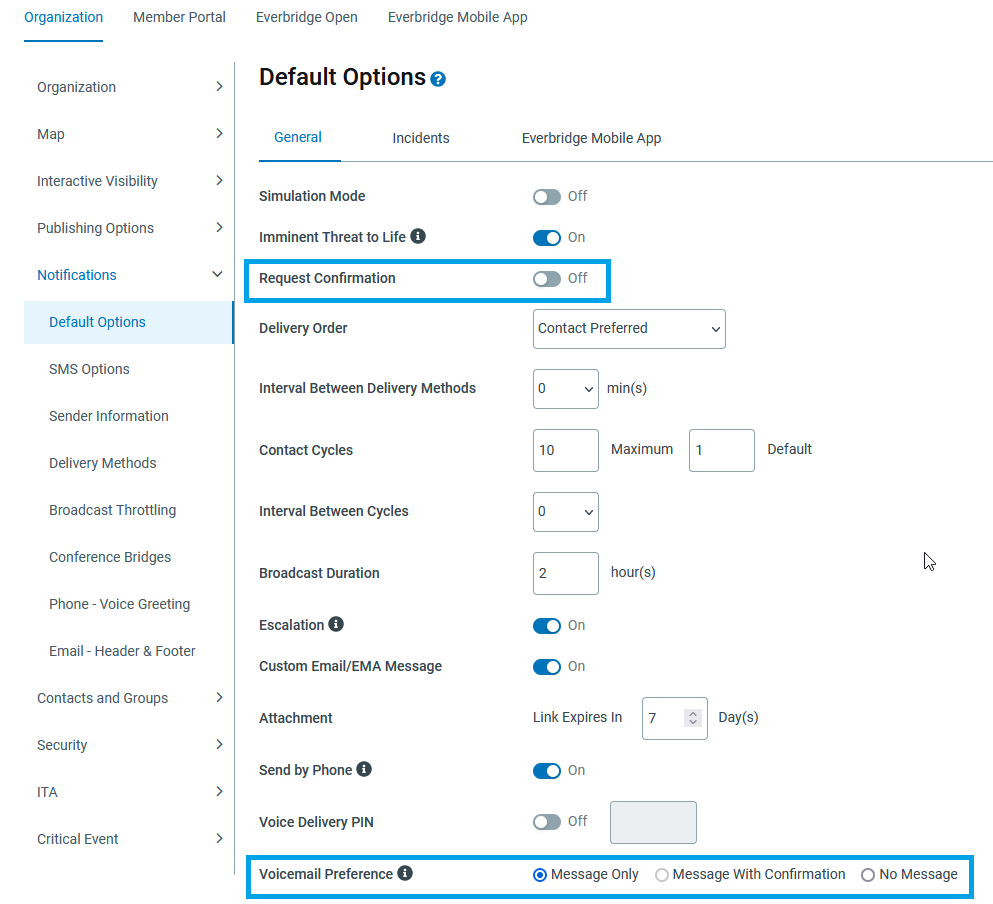993x904 pixels.
Task: Open the Default Options help icon
Action: click(x=437, y=78)
